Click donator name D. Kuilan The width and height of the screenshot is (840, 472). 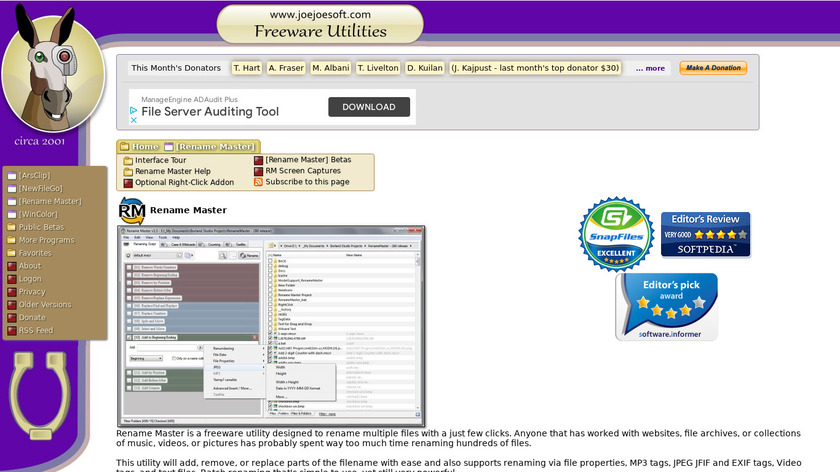pyautogui.click(x=425, y=68)
